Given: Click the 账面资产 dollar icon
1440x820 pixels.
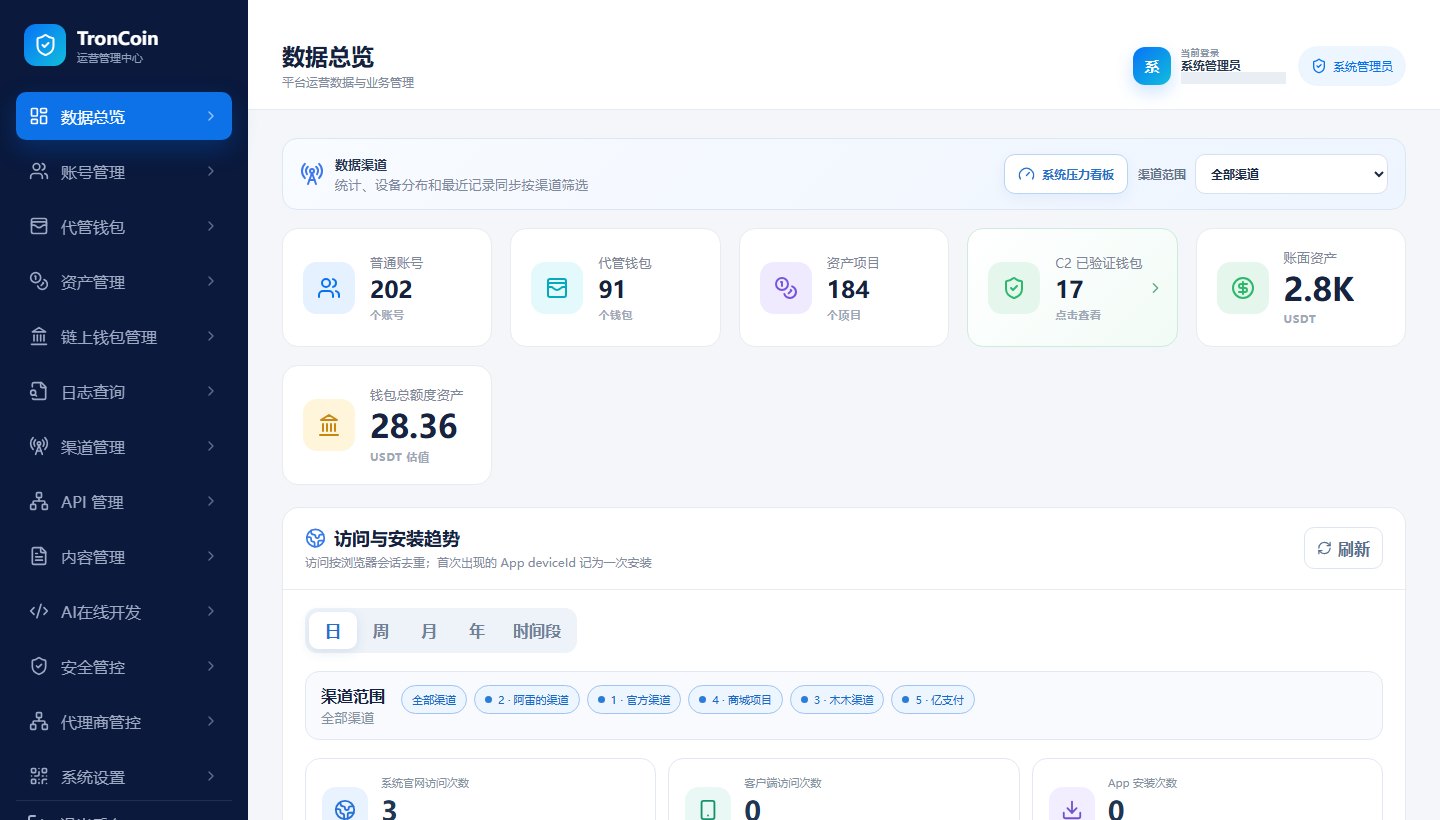Looking at the screenshot, I should (x=1243, y=288).
